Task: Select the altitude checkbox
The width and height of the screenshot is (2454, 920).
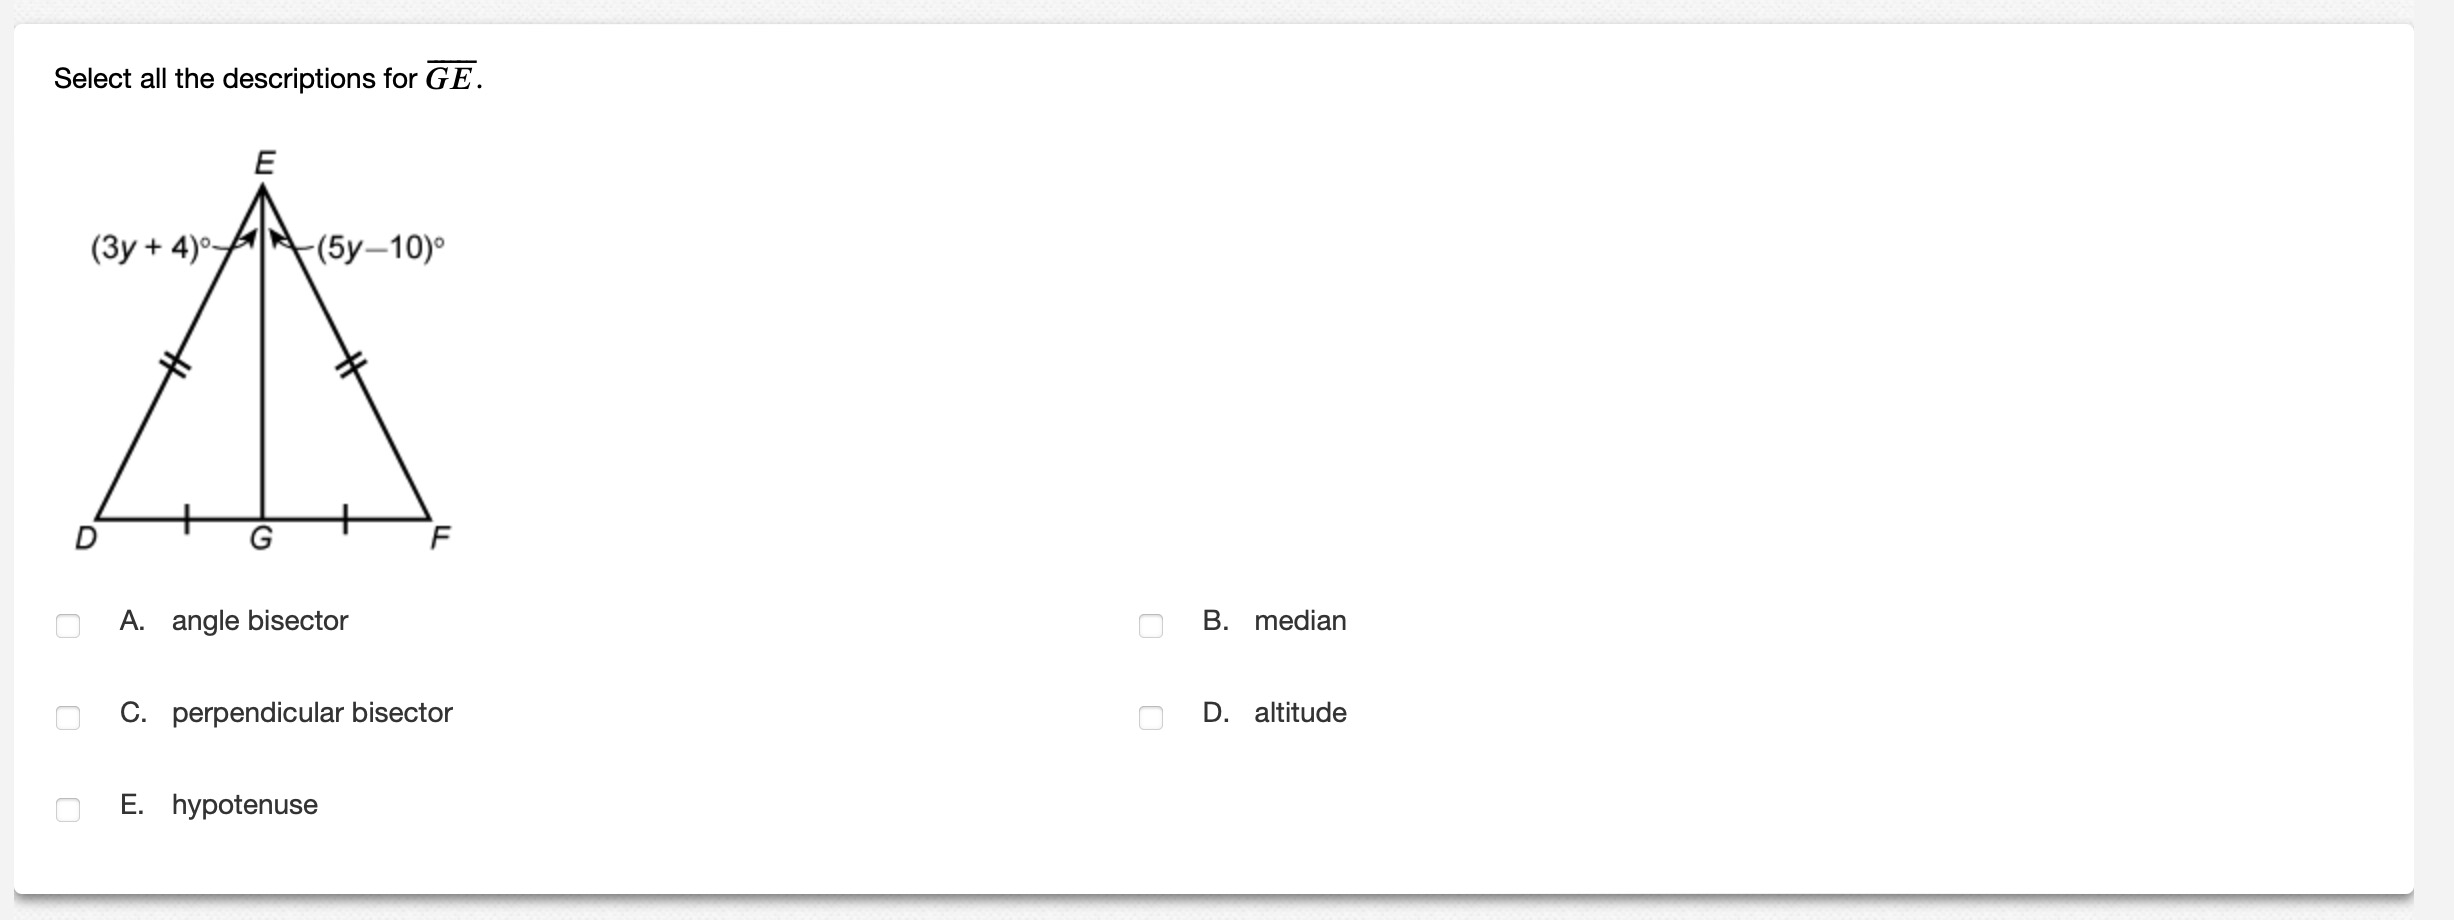Action: tap(1151, 718)
